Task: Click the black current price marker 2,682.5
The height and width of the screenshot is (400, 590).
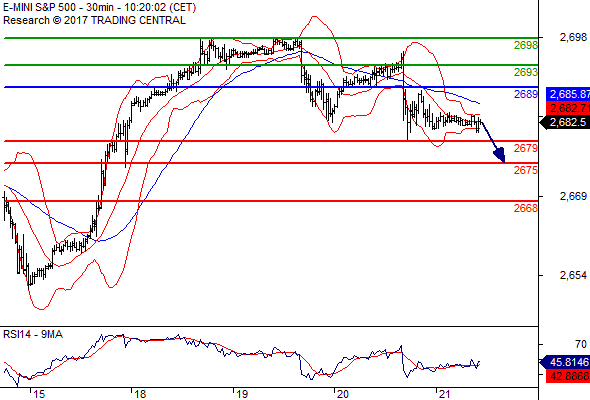Action: coord(565,122)
